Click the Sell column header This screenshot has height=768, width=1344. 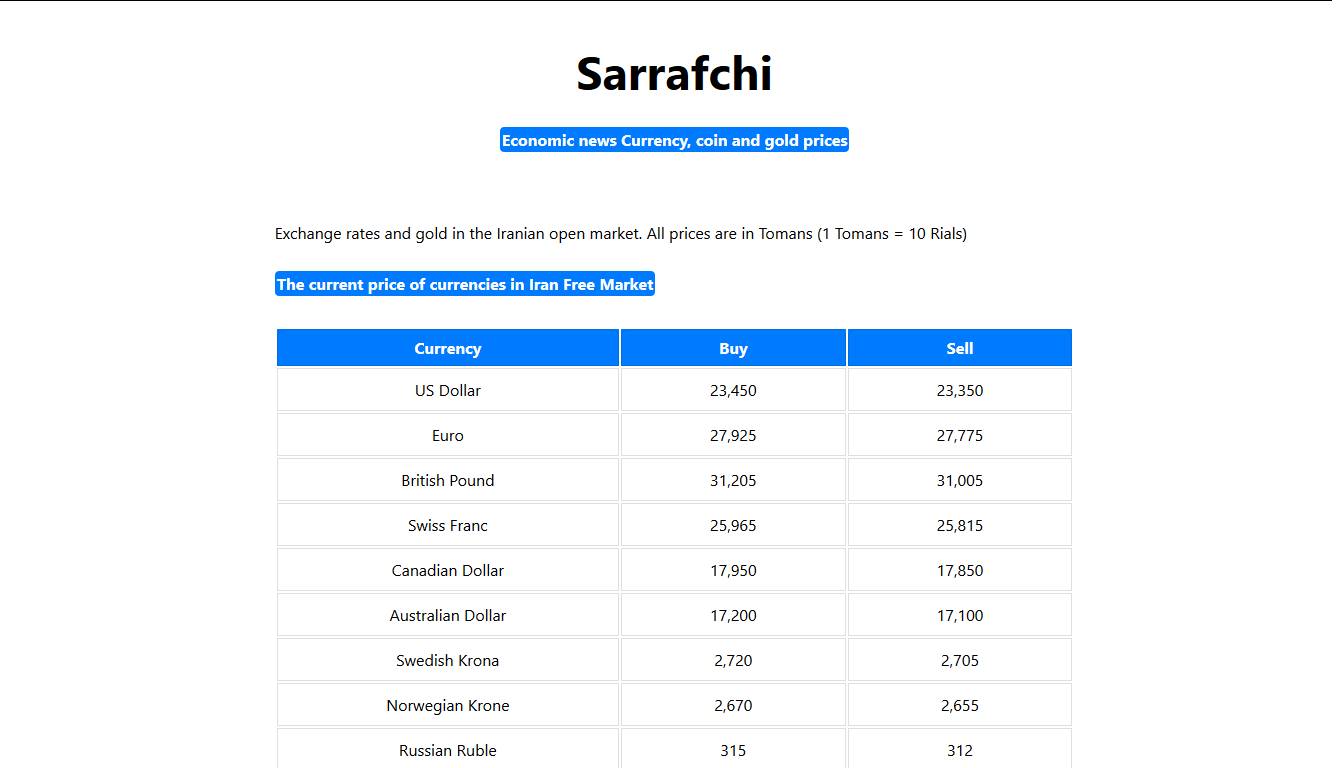click(960, 348)
